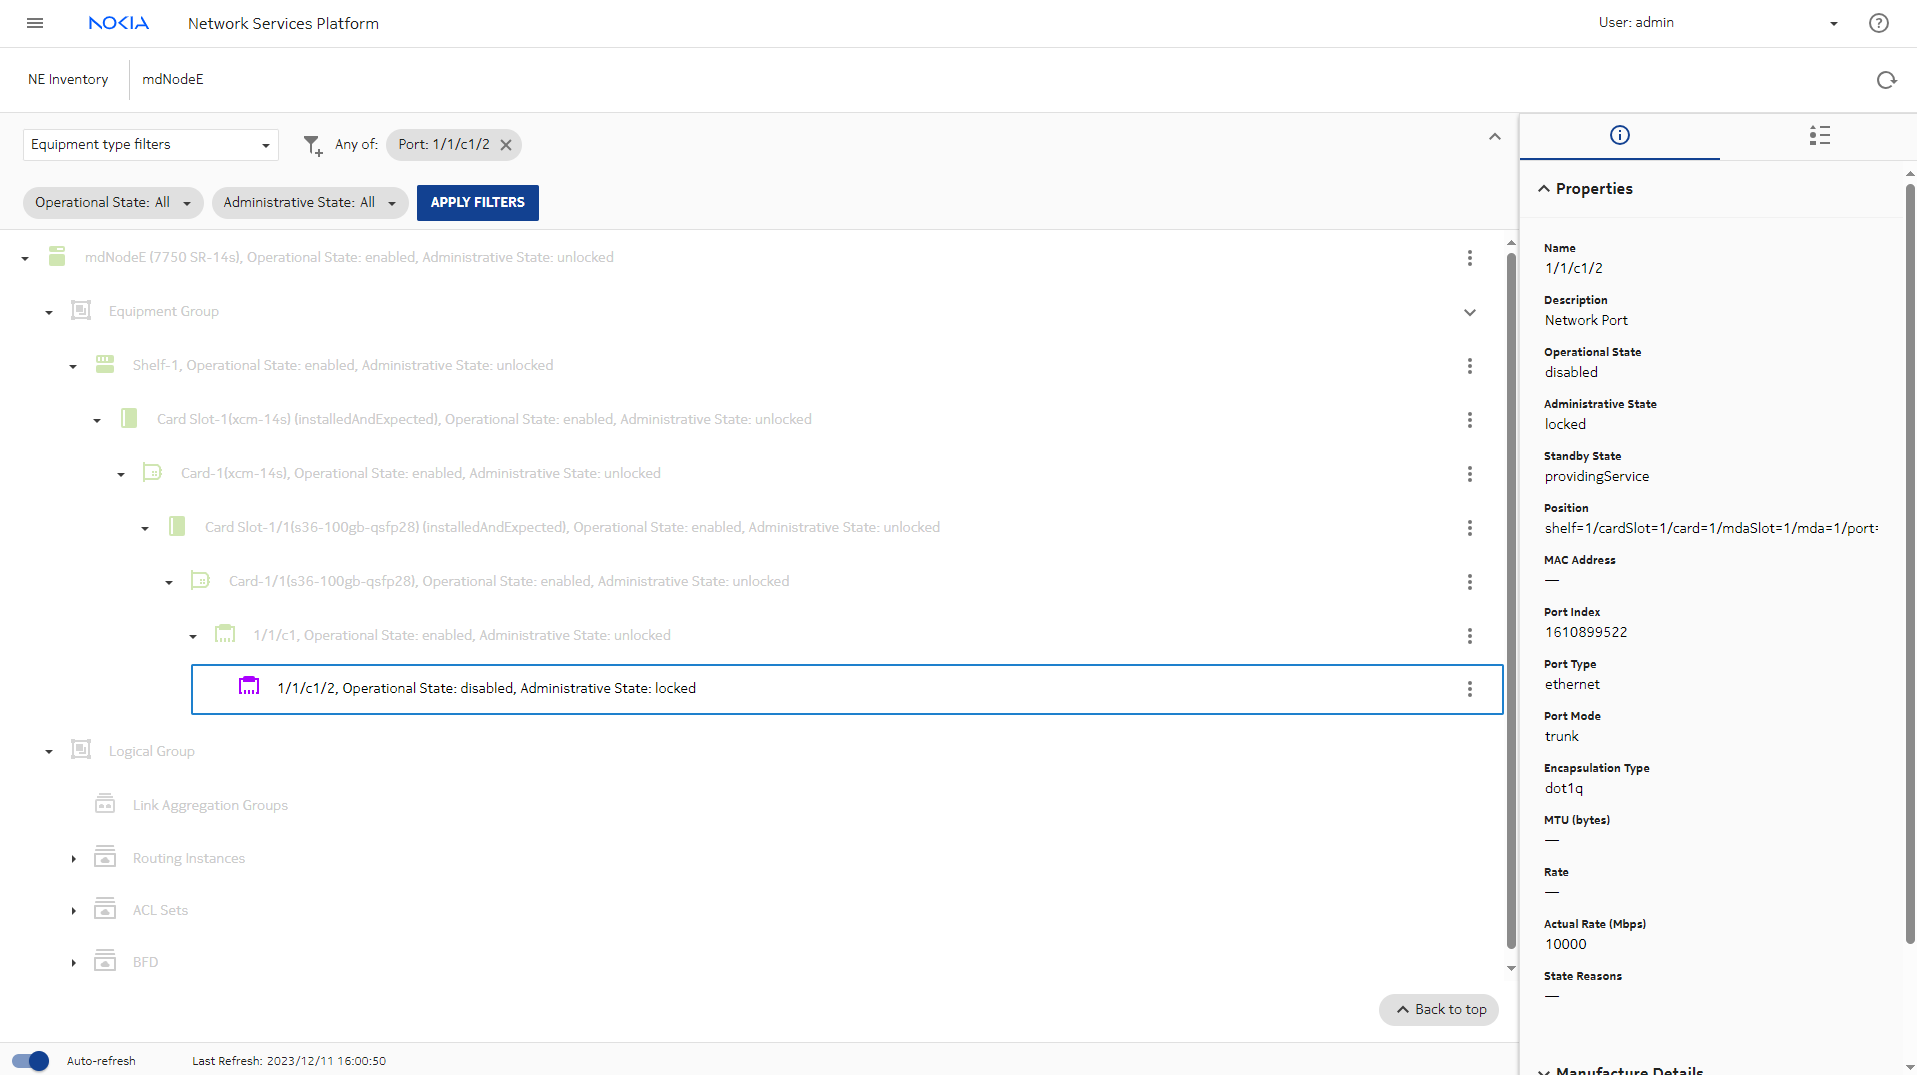Open more actions for Shelf-1 row
Screen dimensions: 1917x1075
[1469, 366]
